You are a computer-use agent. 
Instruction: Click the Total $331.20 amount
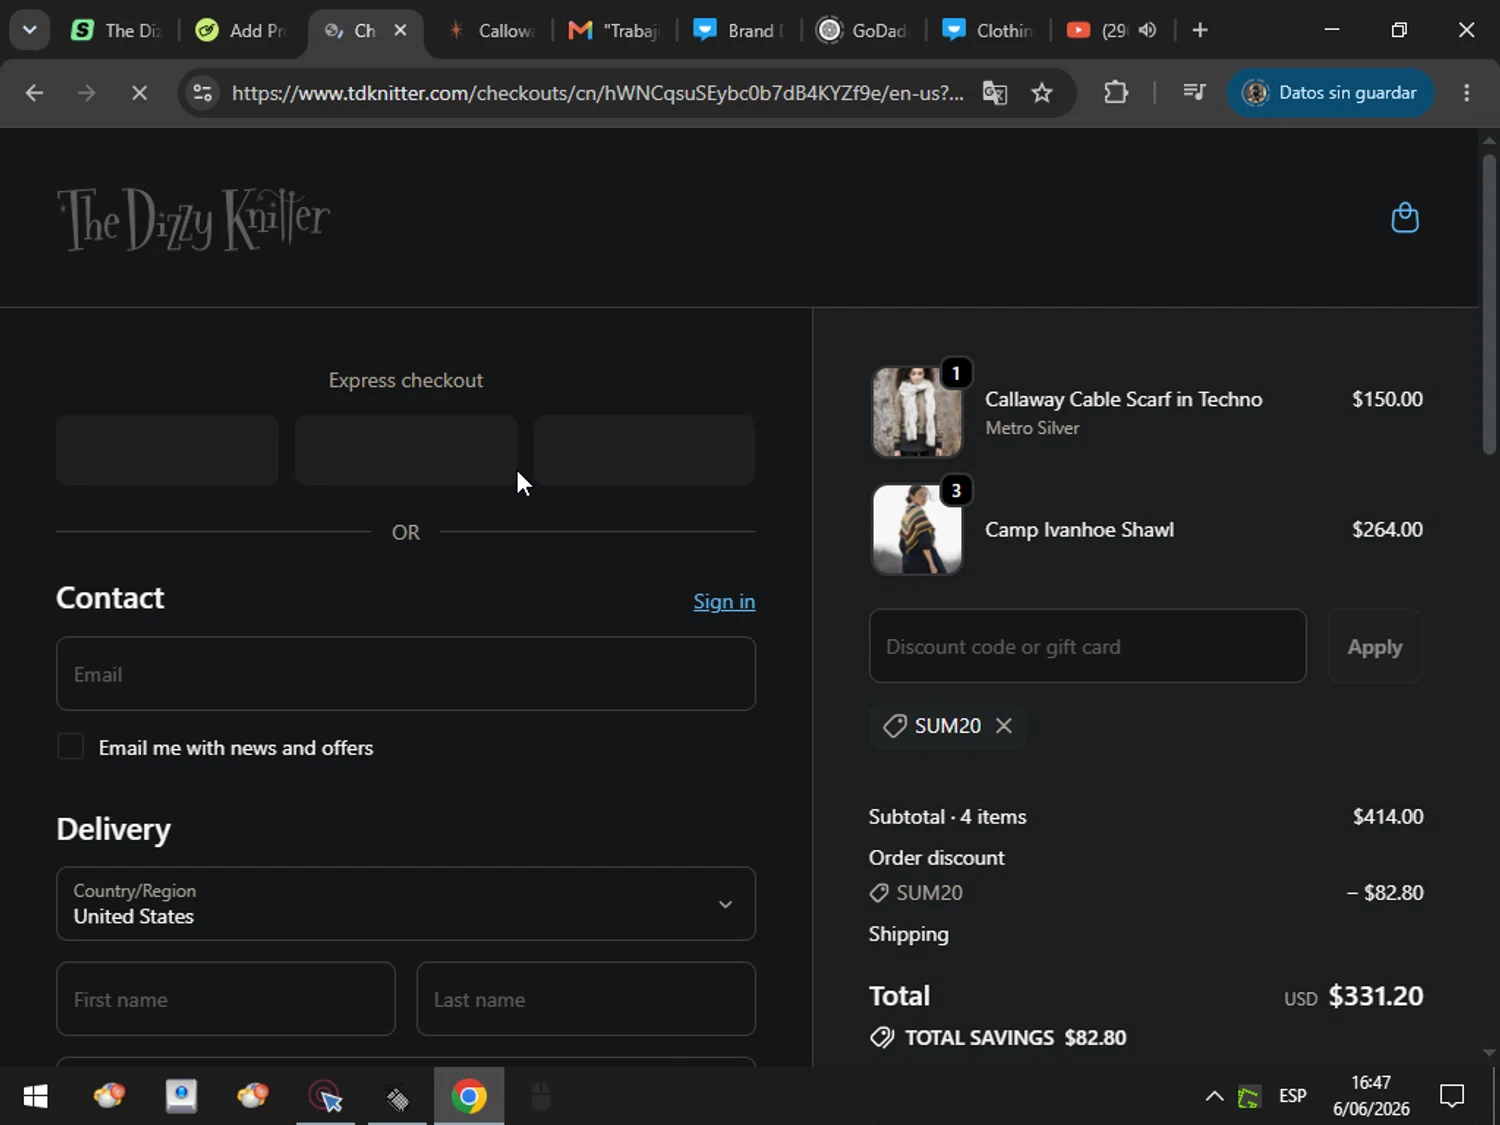click(x=1376, y=996)
